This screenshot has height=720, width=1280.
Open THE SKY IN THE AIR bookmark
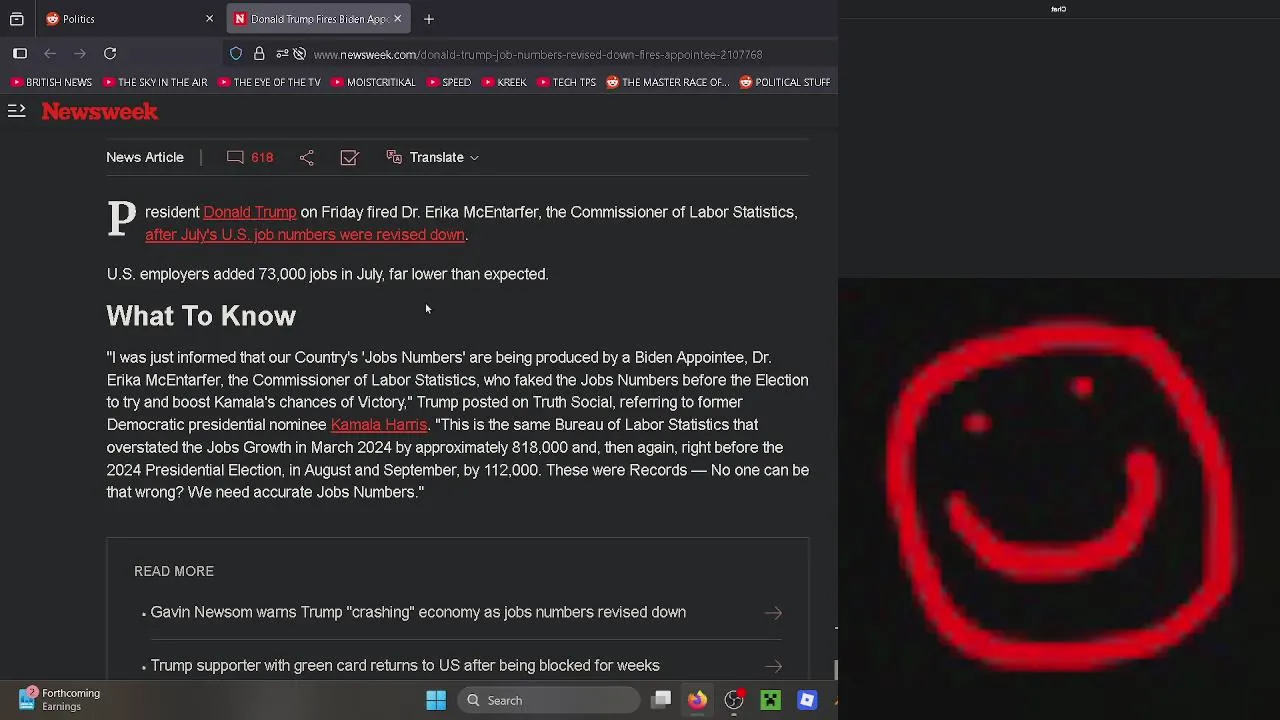click(x=156, y=82)
